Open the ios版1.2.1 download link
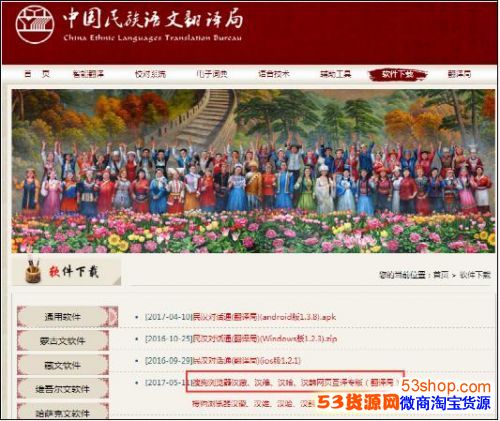Image resolution: width=500 pixels, height=421 pixels. [223, 361]
